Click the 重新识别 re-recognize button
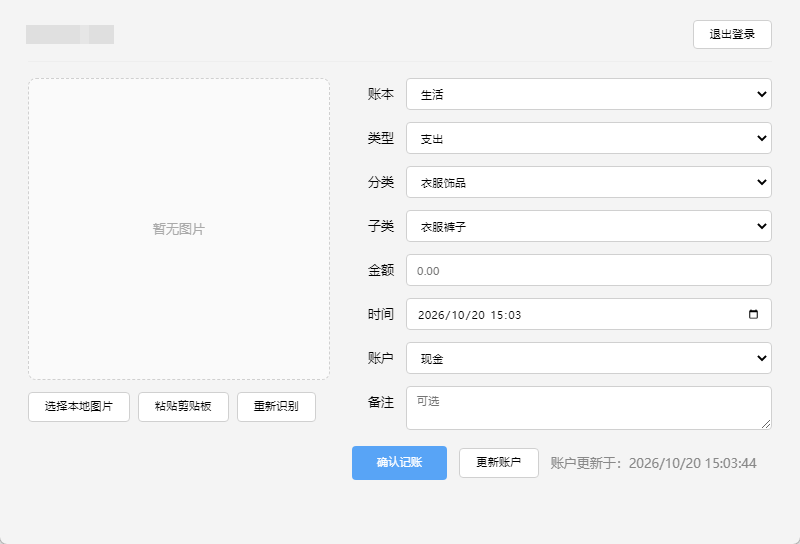Screen dimensions: 800x544 276,407
